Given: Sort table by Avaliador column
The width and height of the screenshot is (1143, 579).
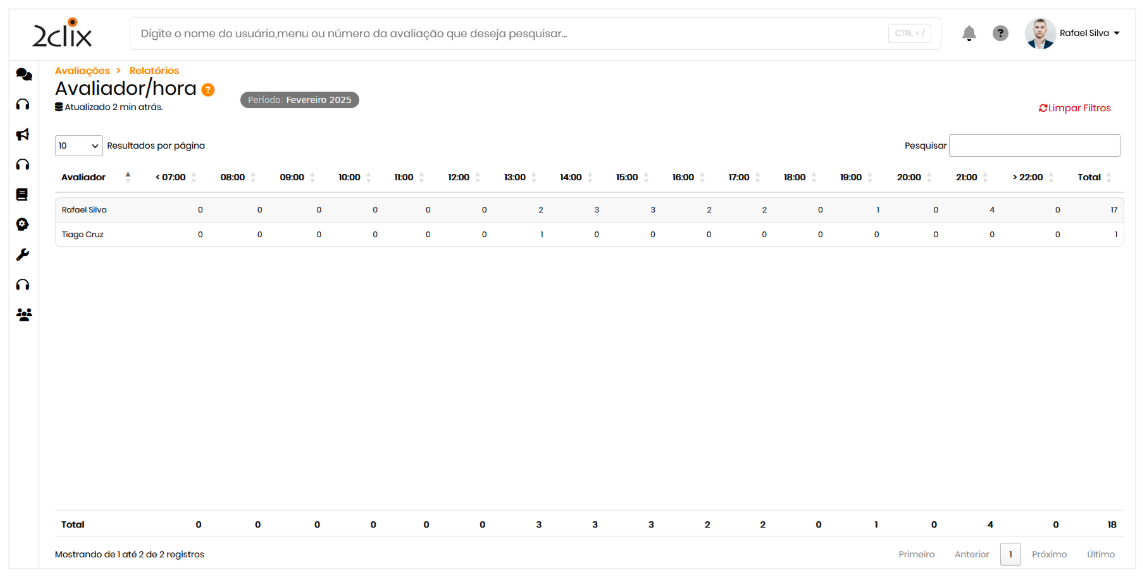Looking at the screenshot, I should 84,177.
